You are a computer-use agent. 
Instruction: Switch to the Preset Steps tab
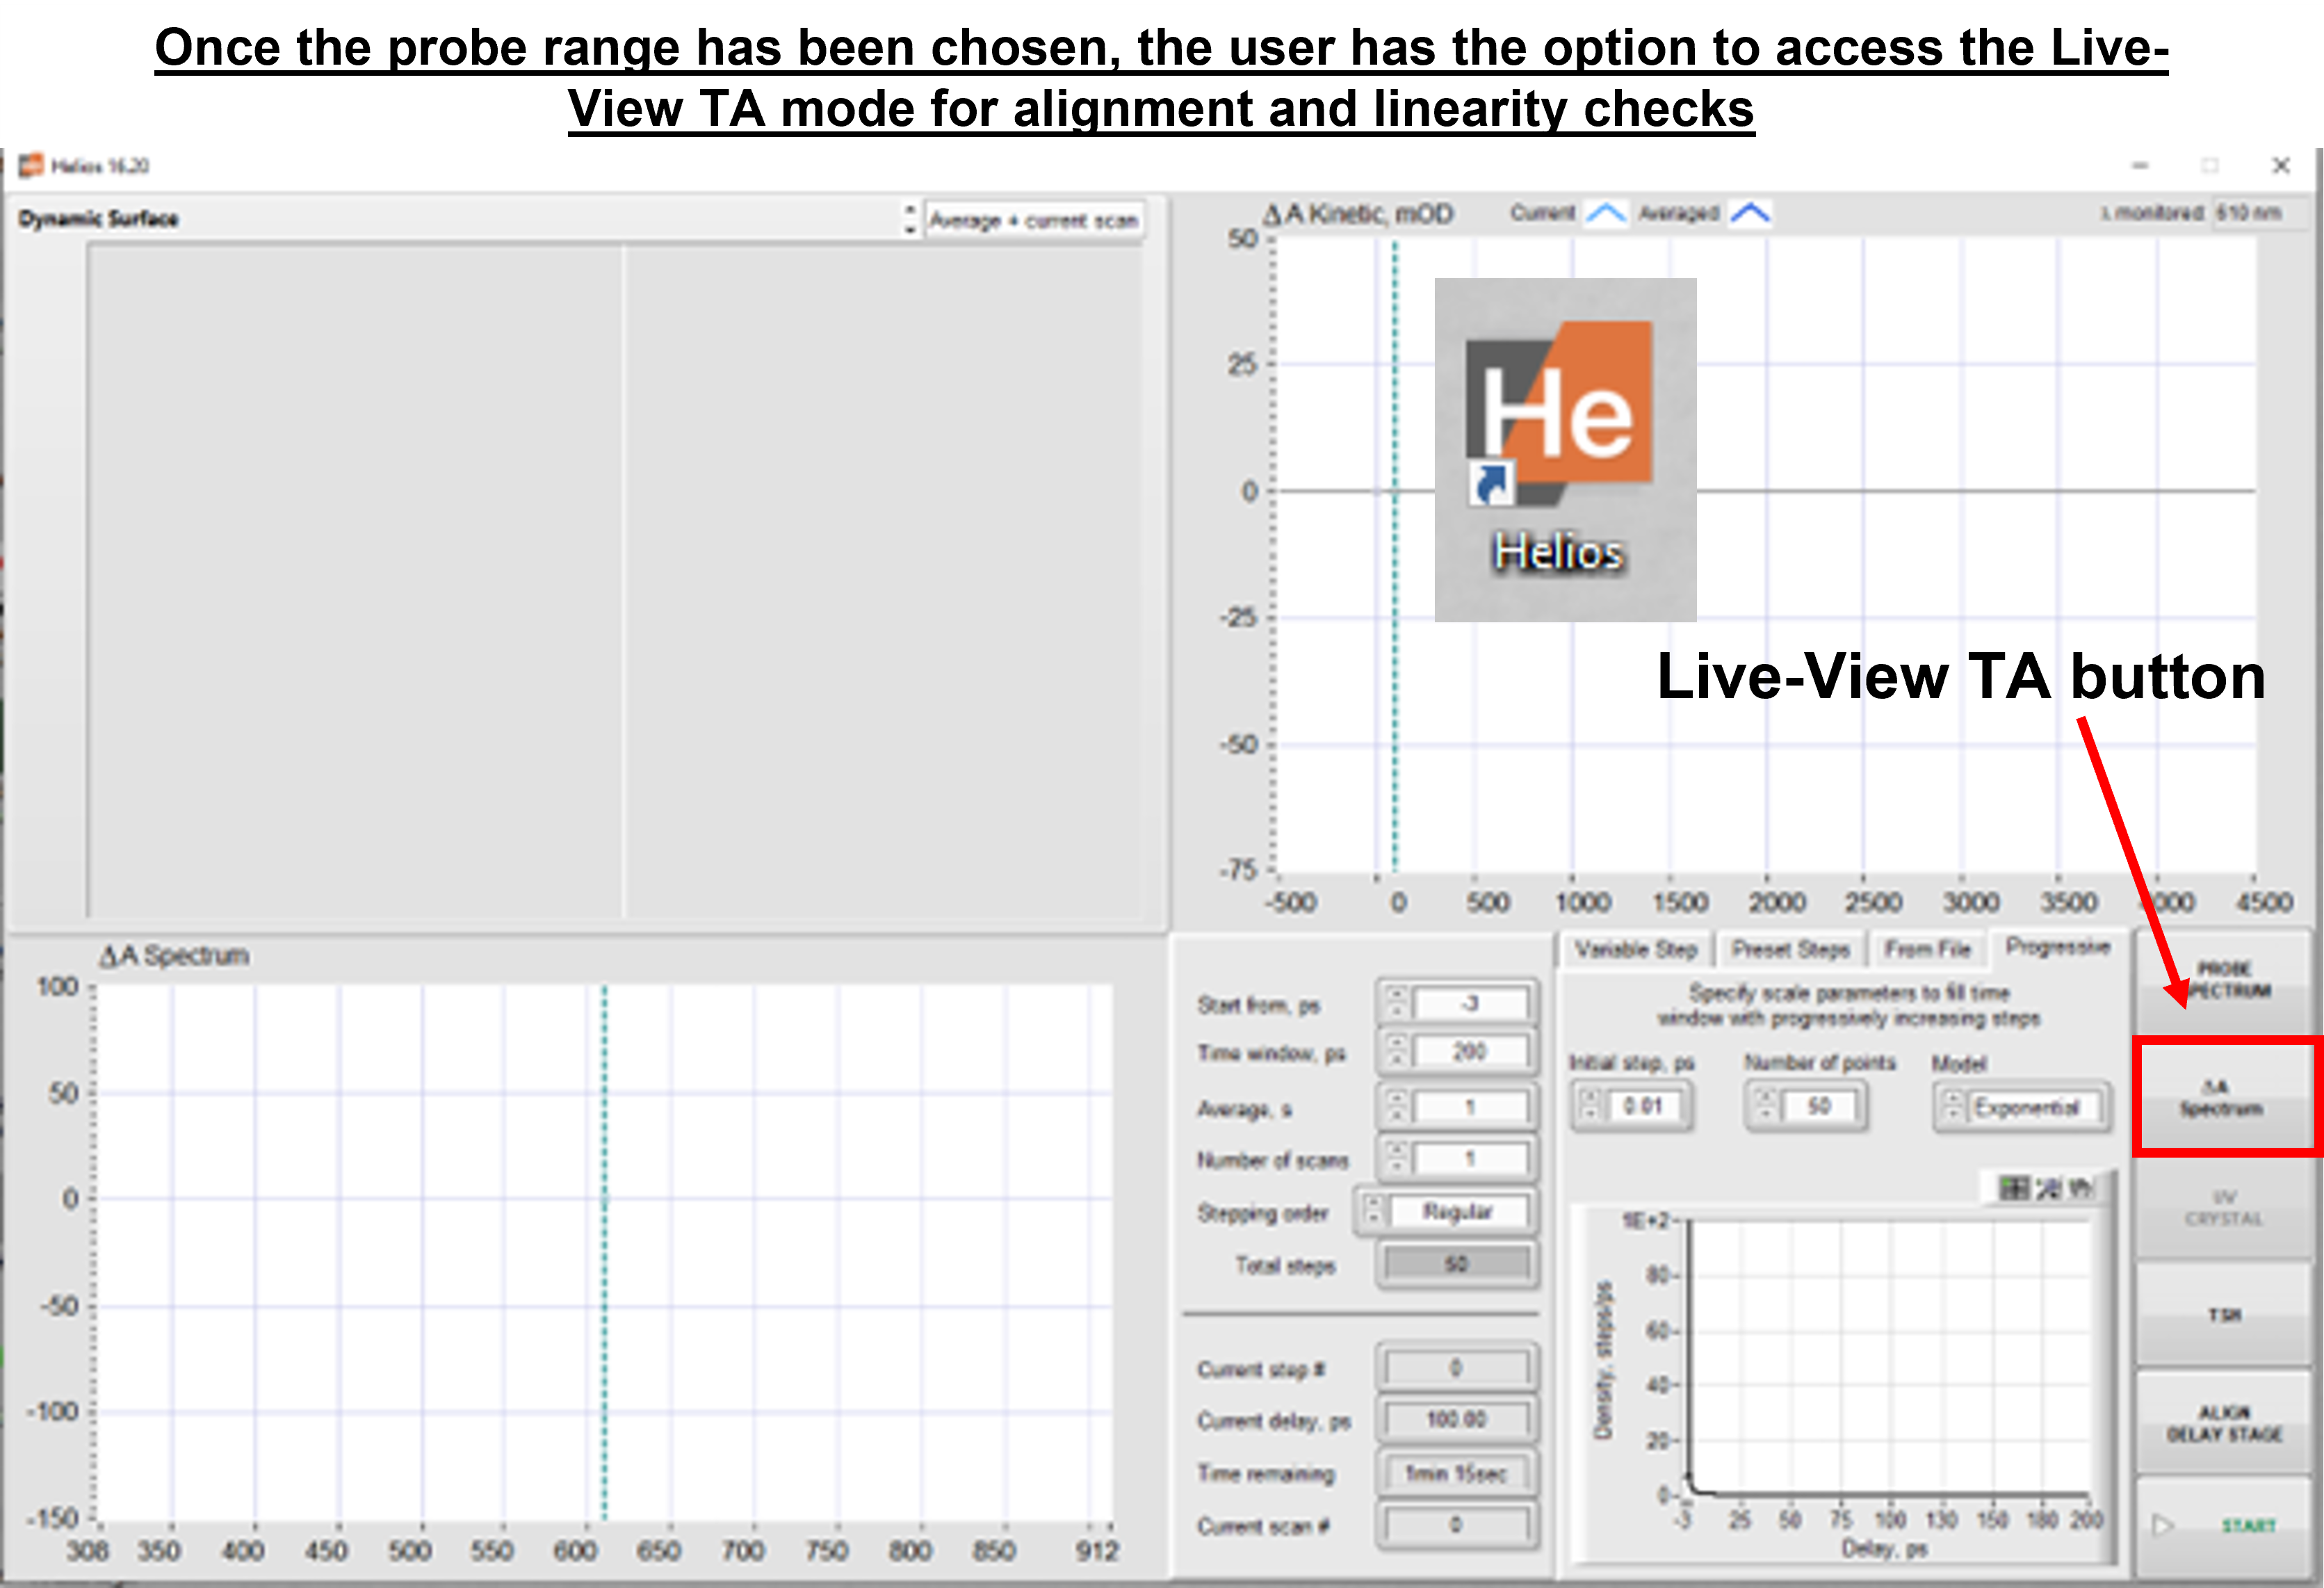(1790, 949)
